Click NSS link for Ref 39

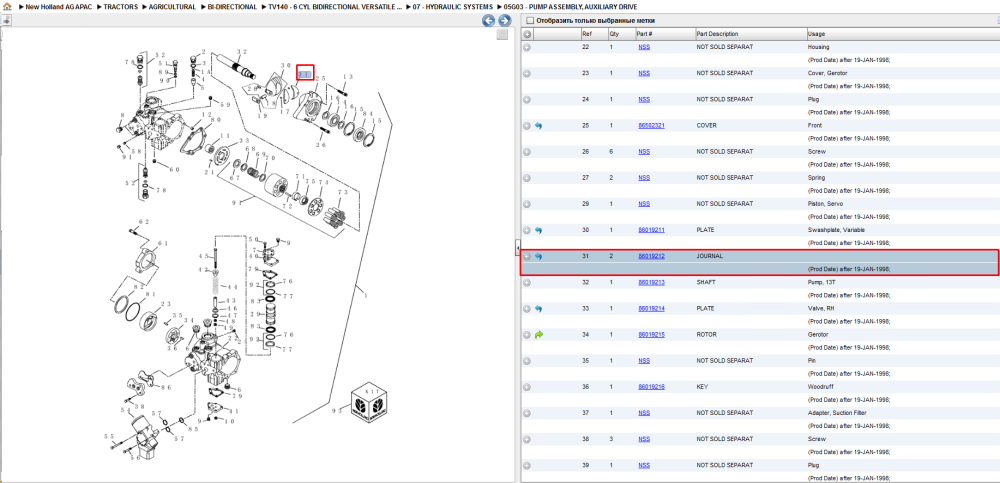pos(644,465)
